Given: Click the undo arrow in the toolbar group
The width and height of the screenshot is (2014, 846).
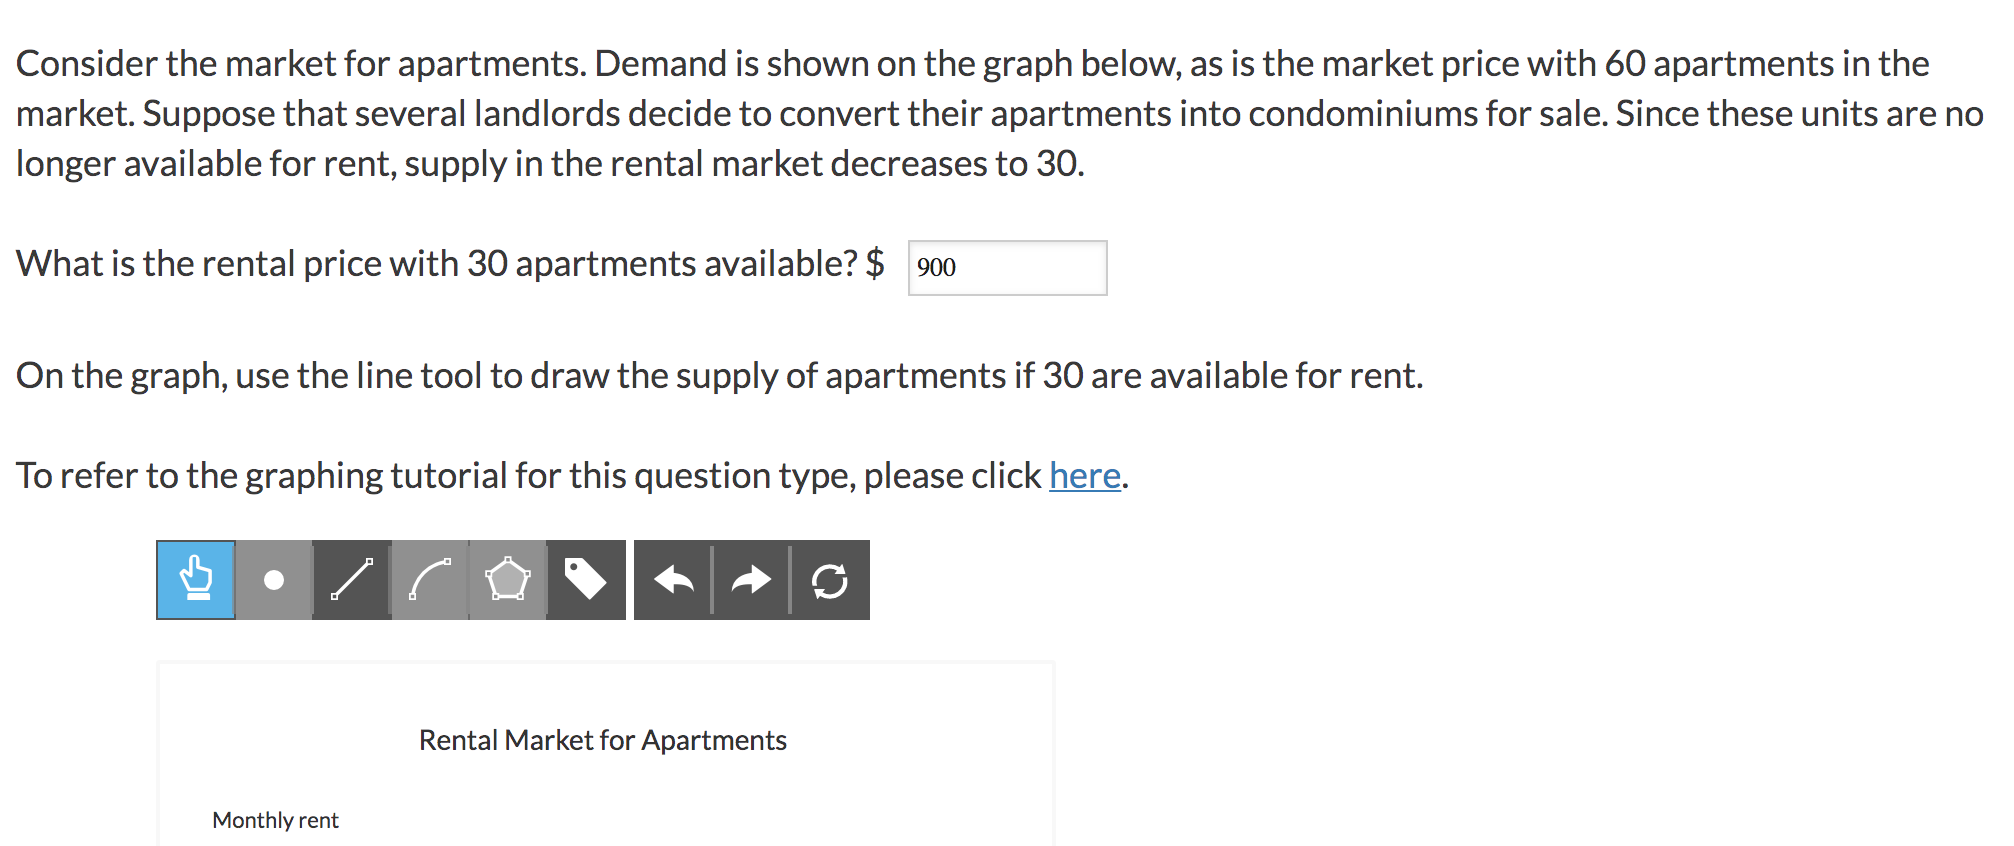Looking at the screenshot, I should pyautogui.click(x=673, y=580).
